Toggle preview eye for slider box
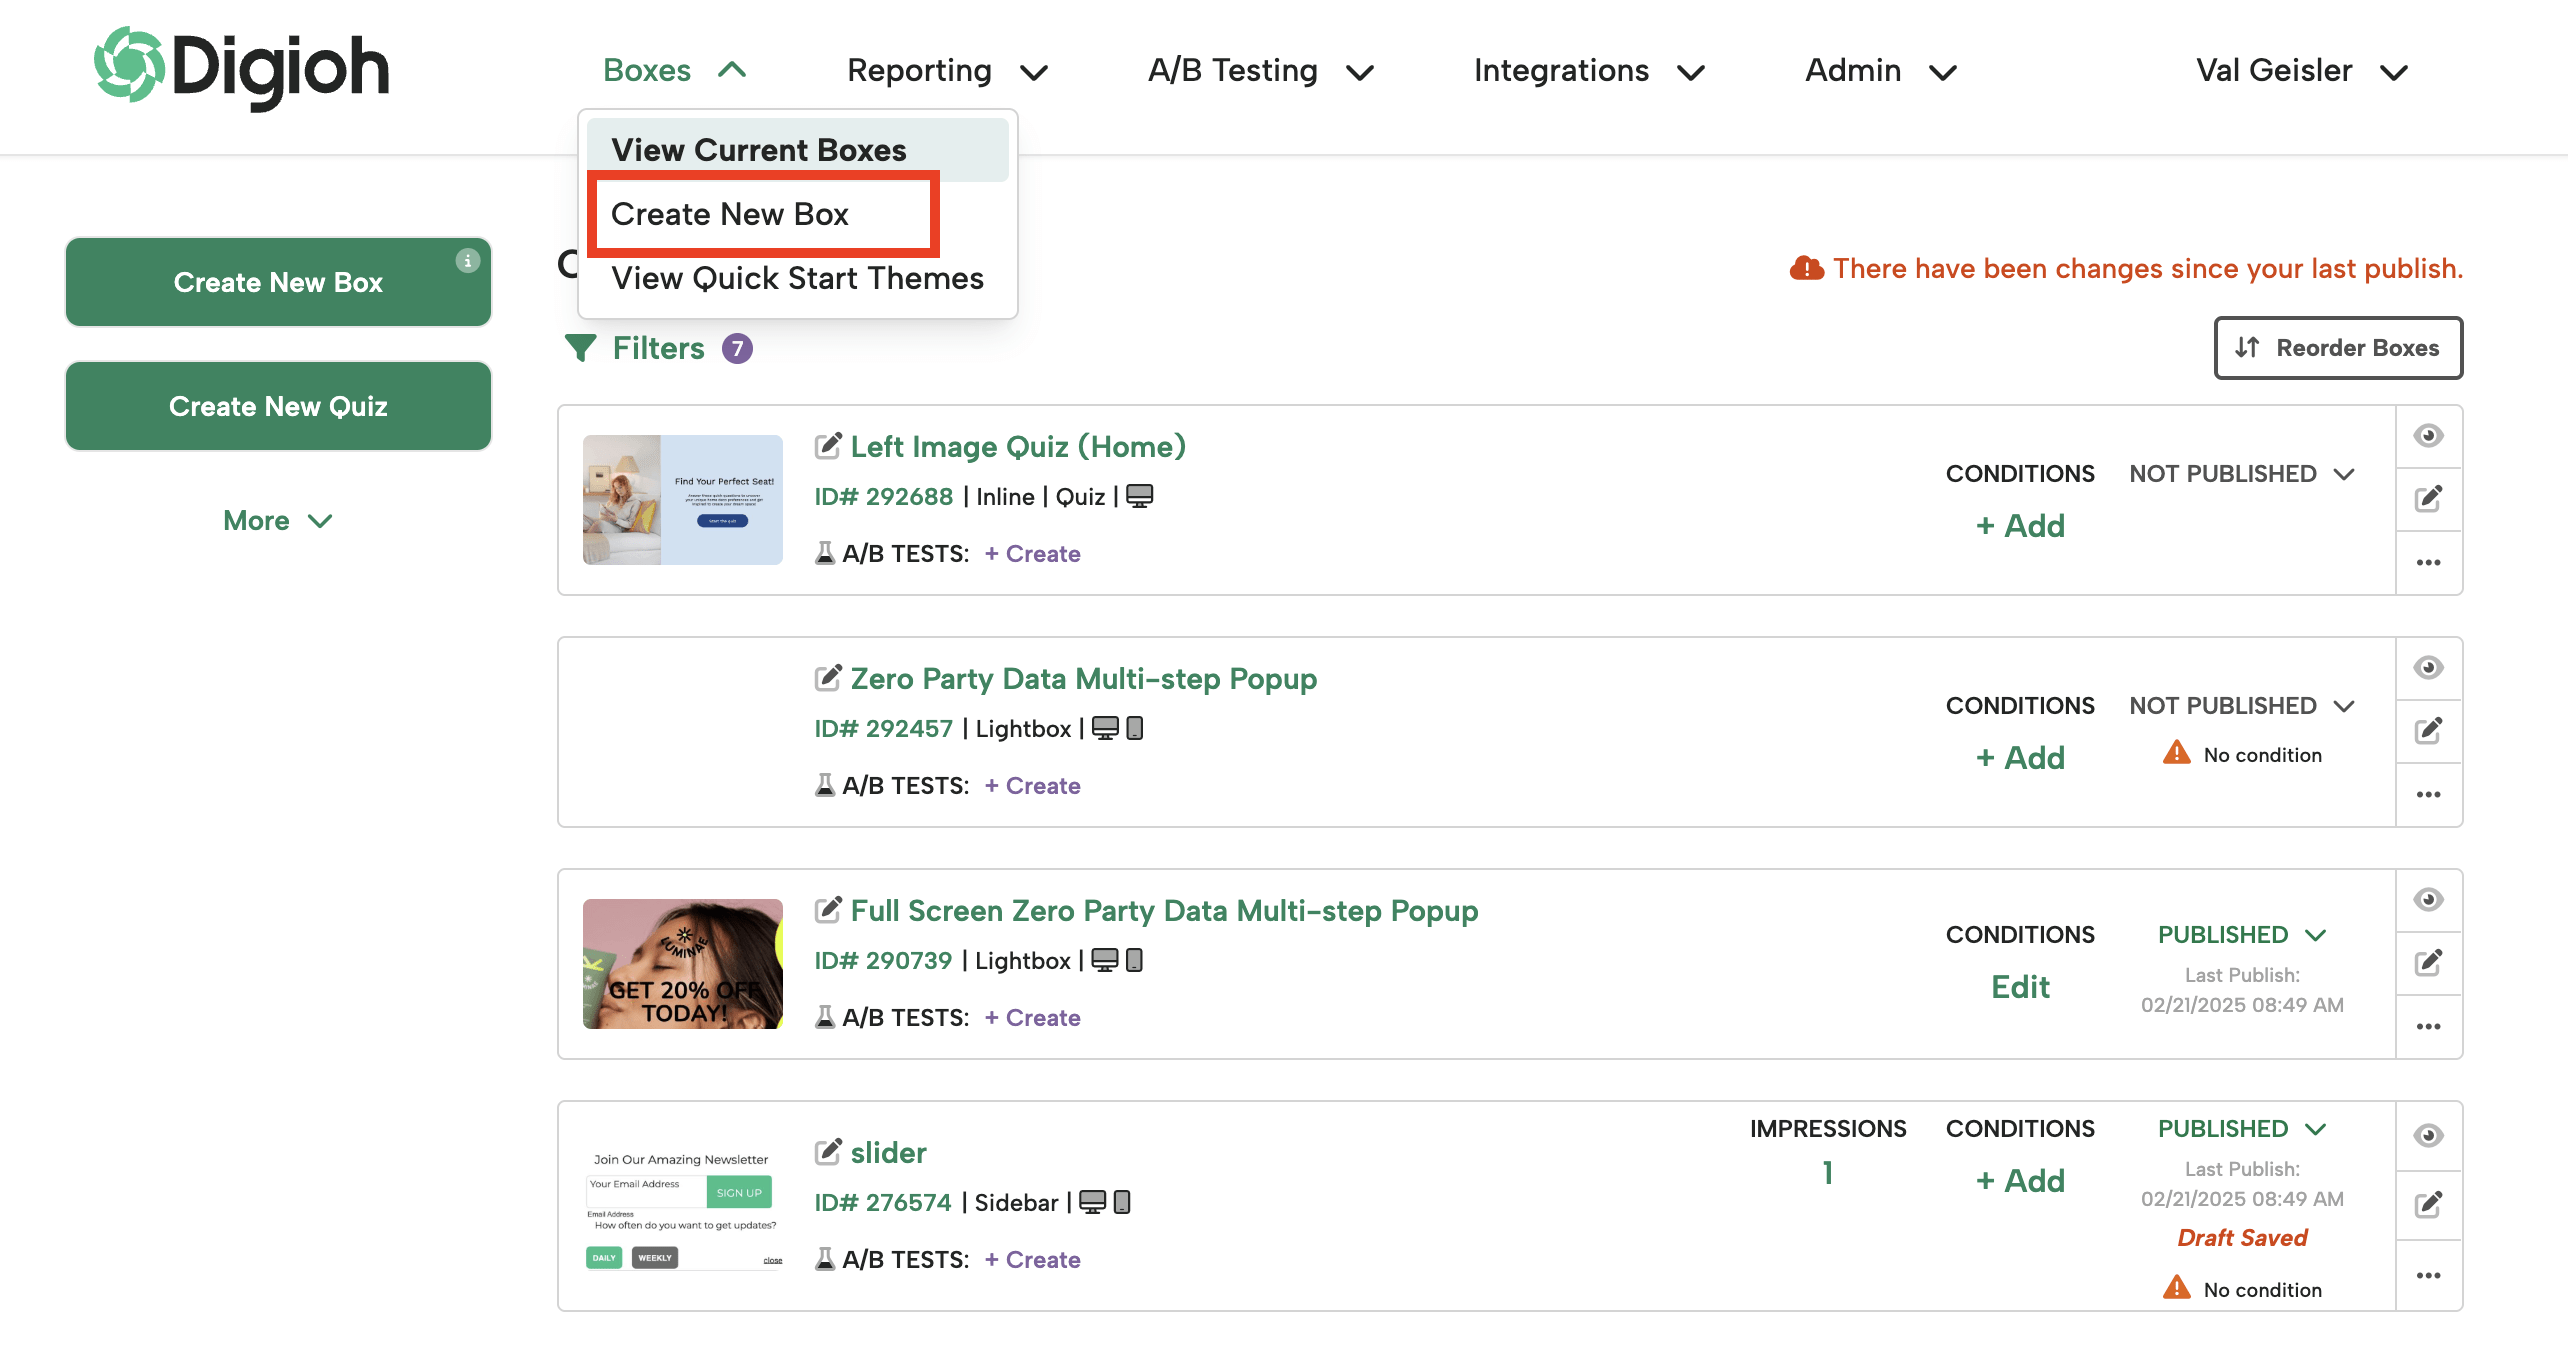The image size is (2568, 1346). click(2428, 1136)
